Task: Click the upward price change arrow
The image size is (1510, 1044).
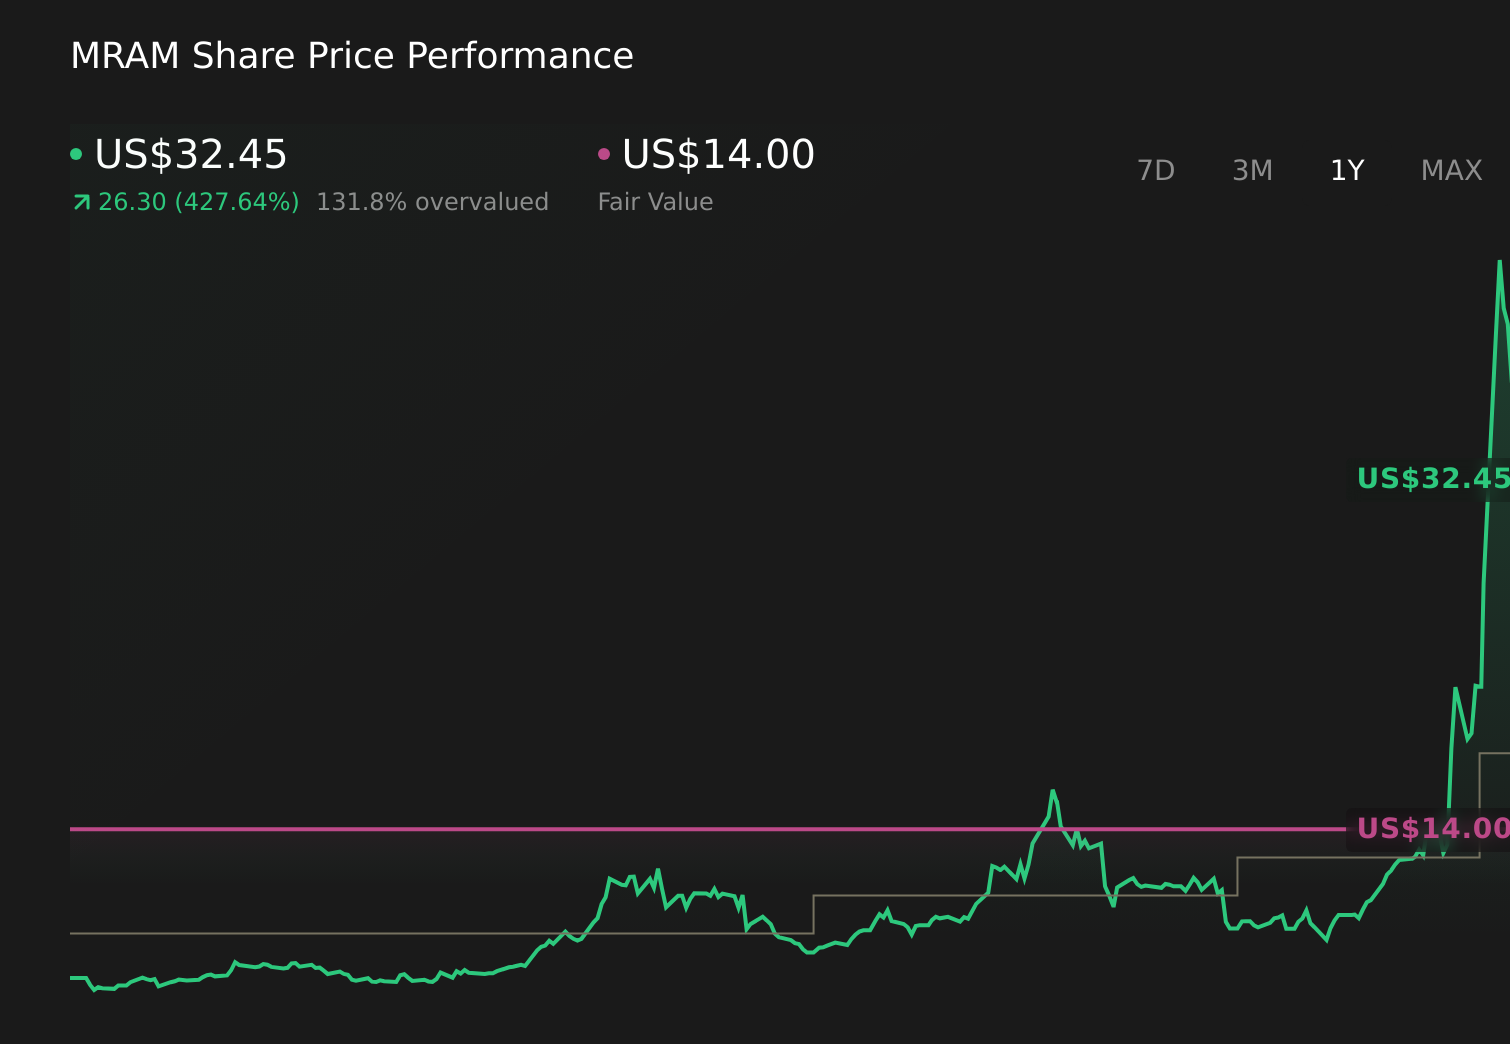Action: click(82, 202)
